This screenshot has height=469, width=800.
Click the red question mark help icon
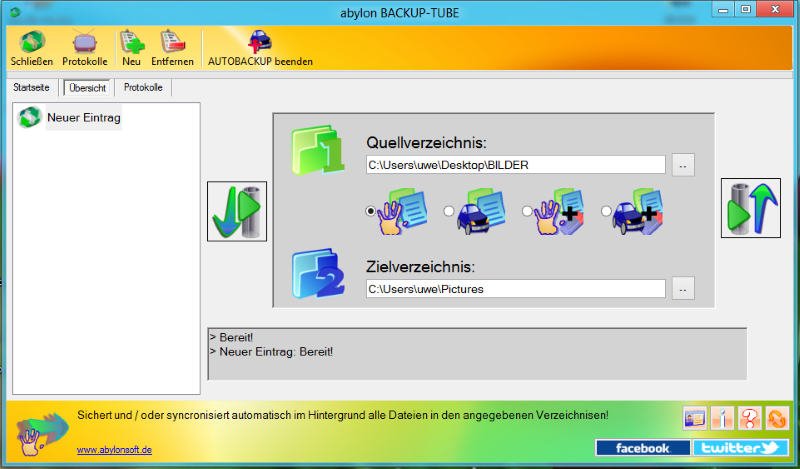click(x=749, y=418)
